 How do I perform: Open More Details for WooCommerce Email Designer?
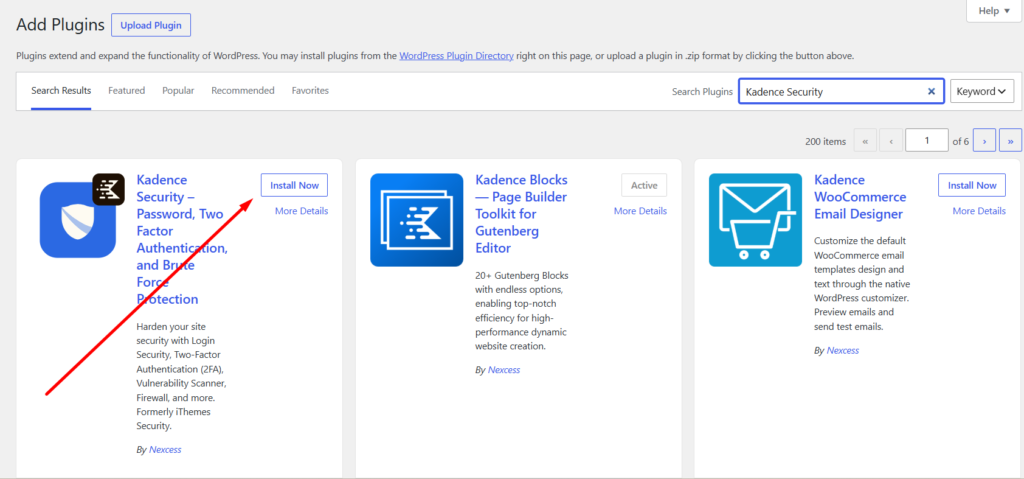[x=979, y=211]
